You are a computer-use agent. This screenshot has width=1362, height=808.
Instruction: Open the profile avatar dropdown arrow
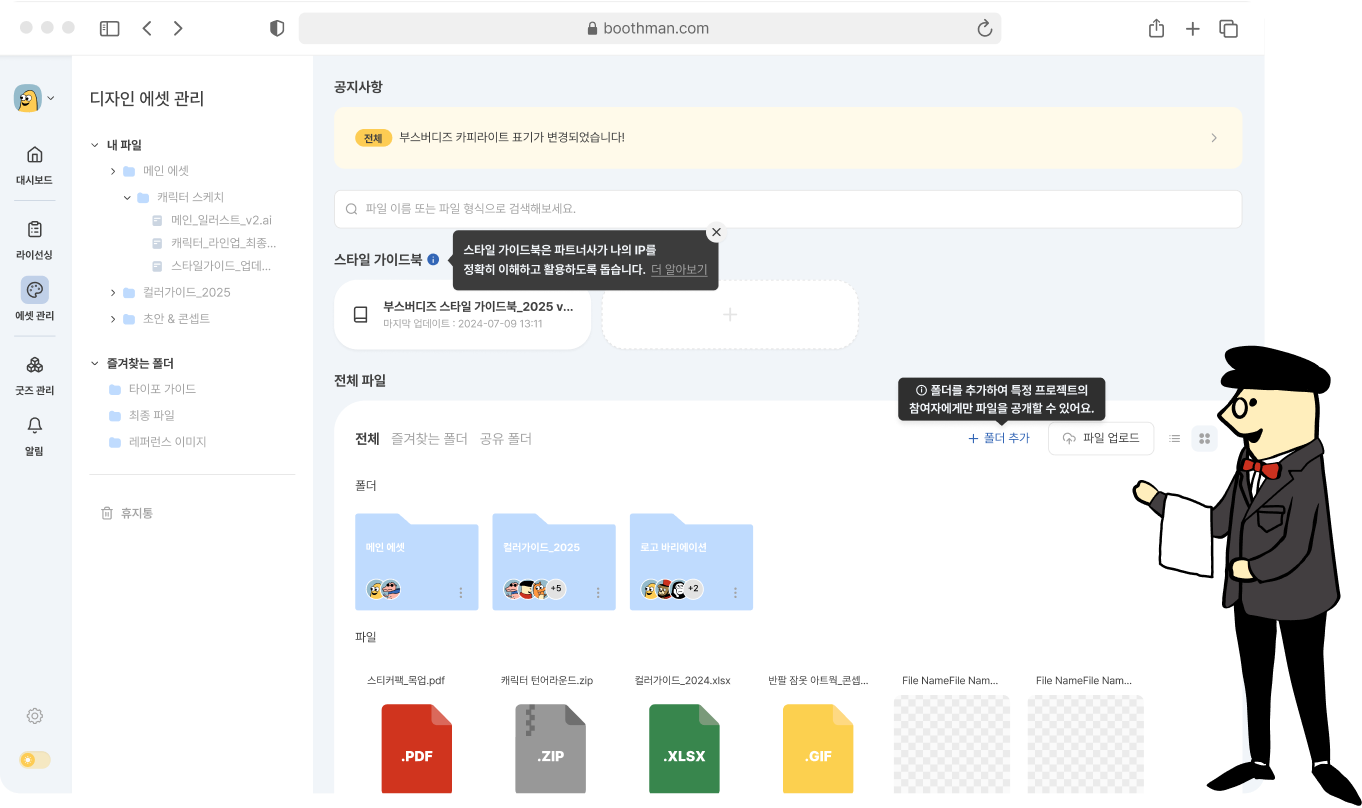51,98
